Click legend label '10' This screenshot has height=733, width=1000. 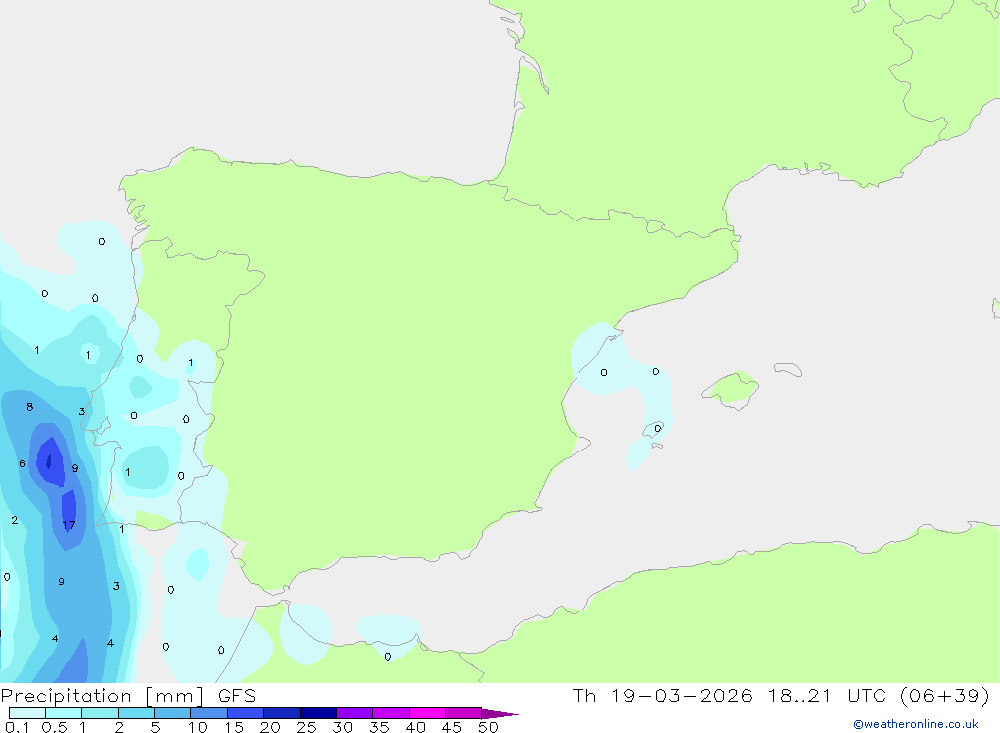[197, 727]
